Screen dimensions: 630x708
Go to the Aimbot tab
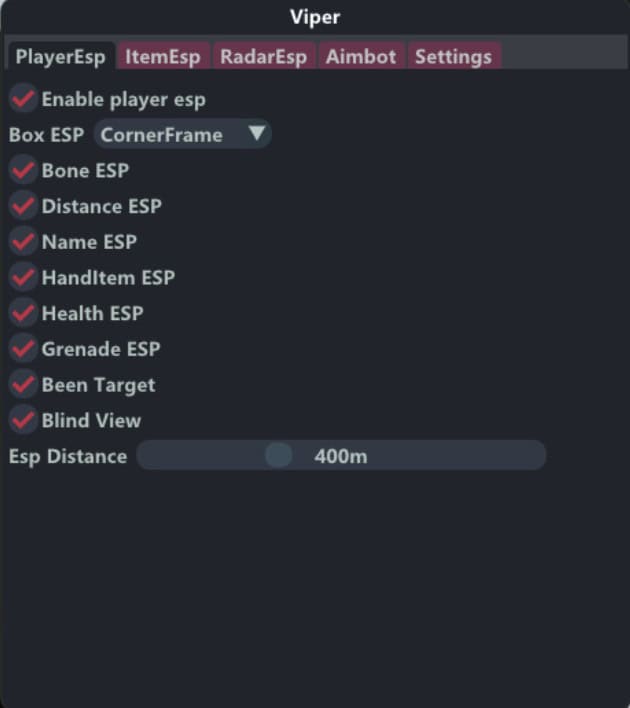pos(360,57)
